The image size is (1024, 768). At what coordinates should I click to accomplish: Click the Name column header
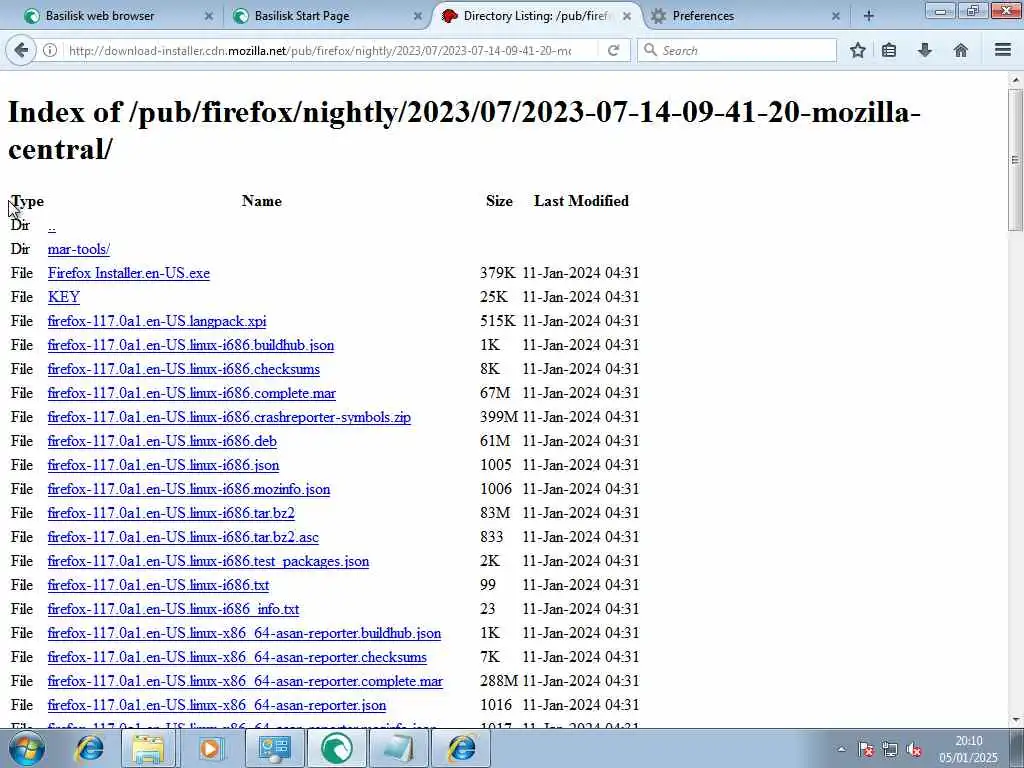point(262,201)
